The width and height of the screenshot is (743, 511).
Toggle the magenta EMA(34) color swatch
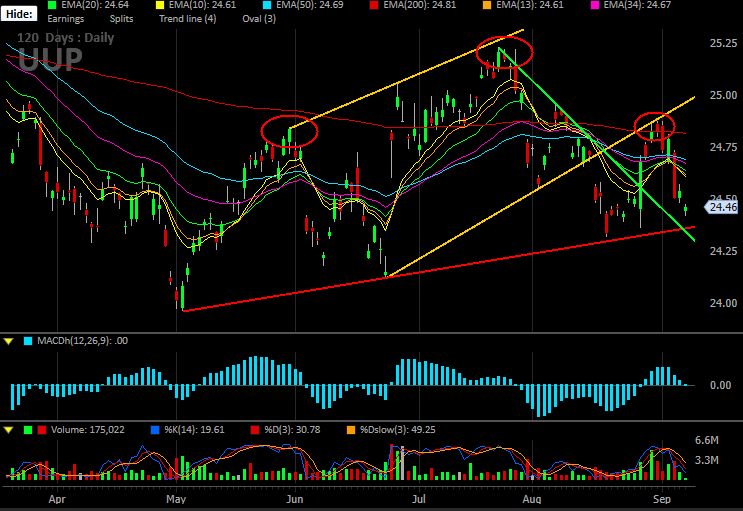594,5
